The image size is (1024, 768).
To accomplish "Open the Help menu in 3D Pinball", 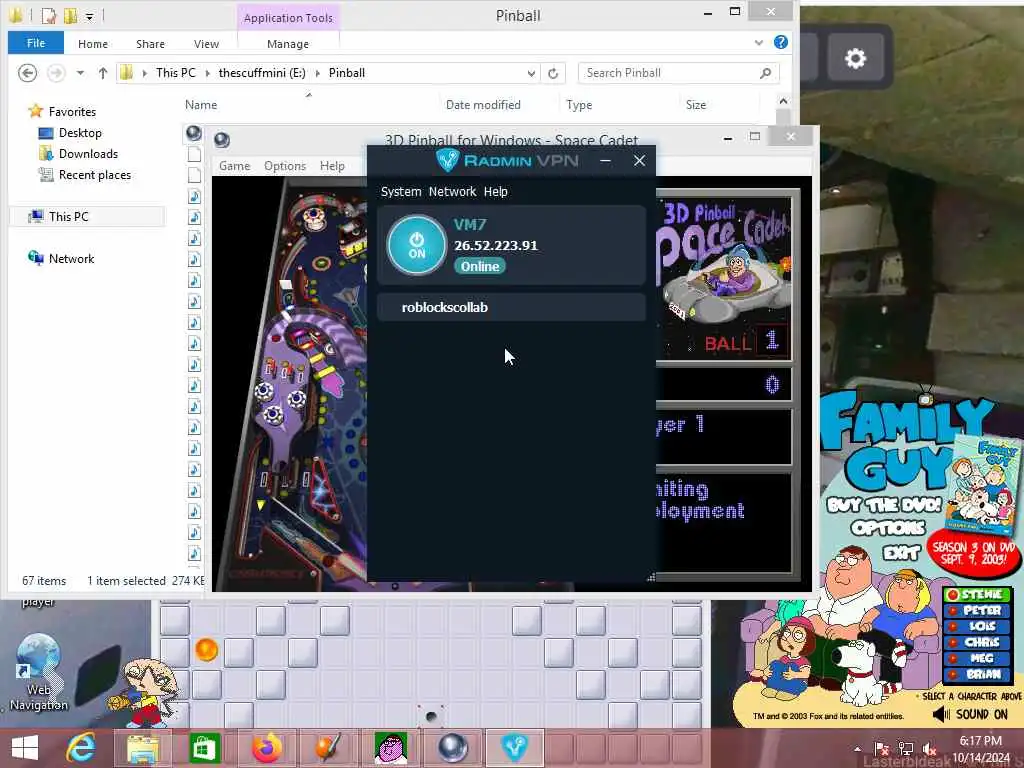I will pyautogui.click(x=332, y=166).
